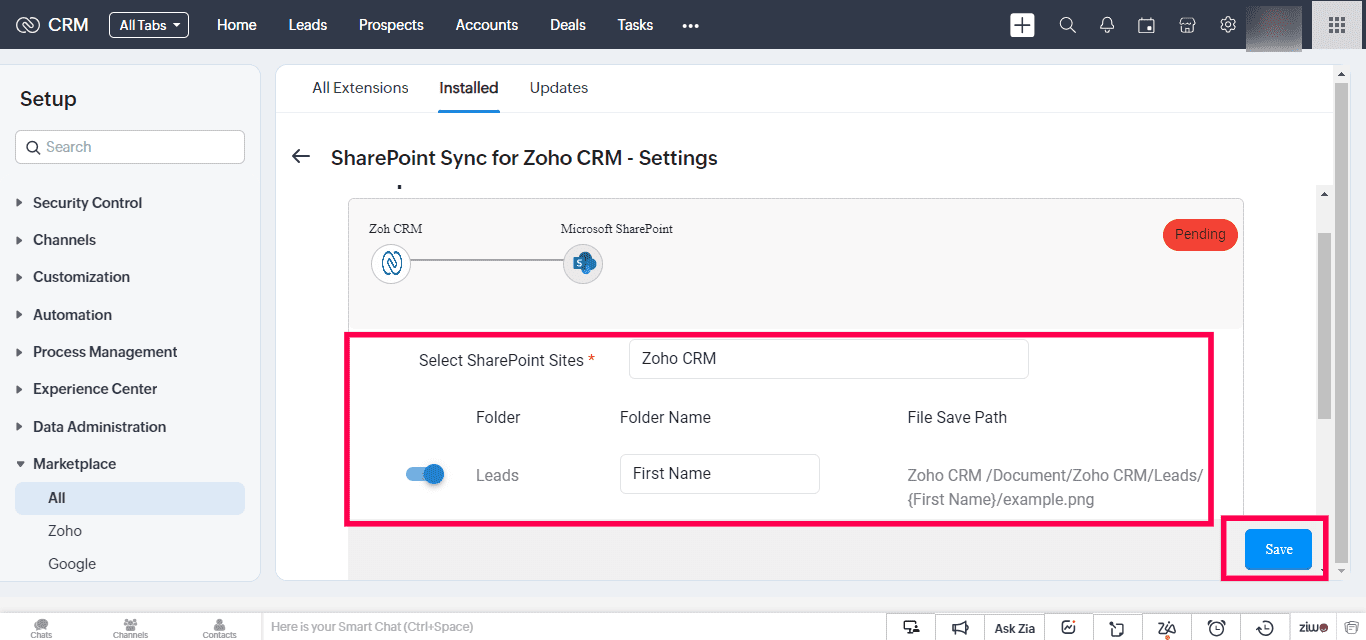Screen dimensions: 1366x640
Task: Open Channels in the bottom bar
Action: coord(130,627)
